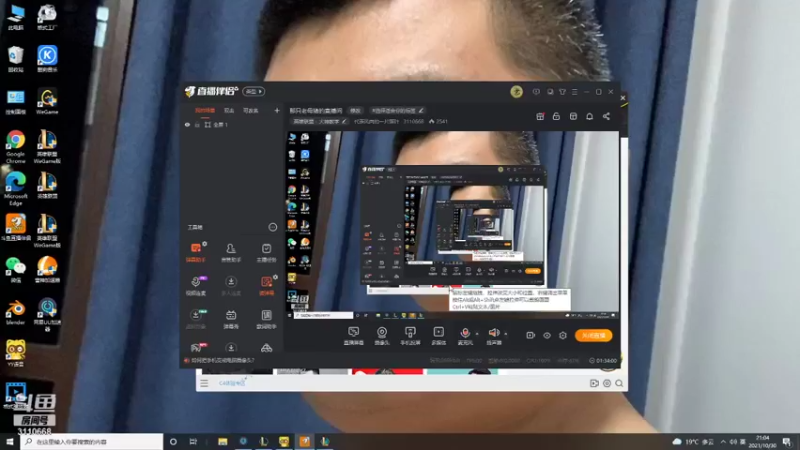Open the 弹幕助手 tool in toolbox
Viewport: 800px width, 450px height.
click(195, 252)
